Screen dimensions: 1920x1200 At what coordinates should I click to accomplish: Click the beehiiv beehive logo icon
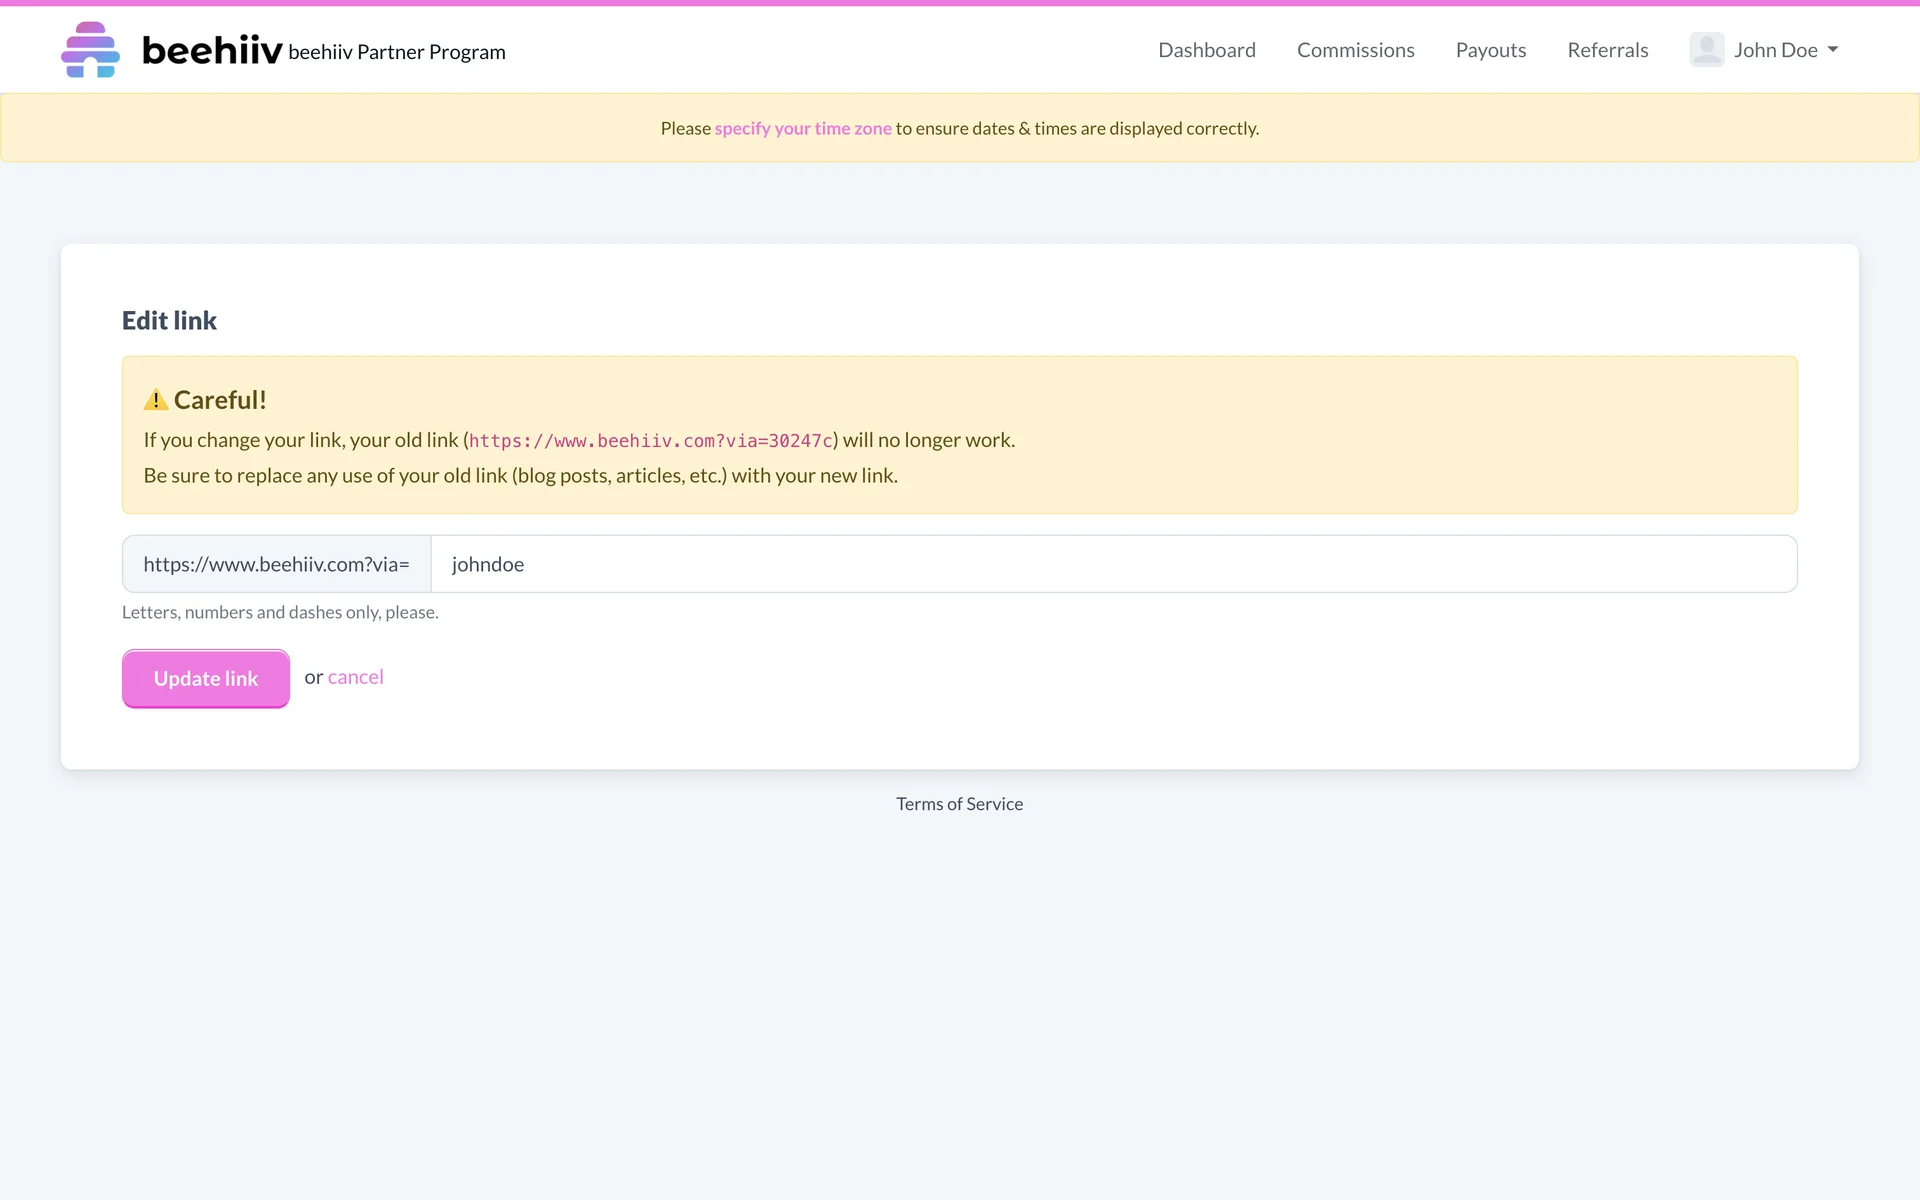(90, 50)
